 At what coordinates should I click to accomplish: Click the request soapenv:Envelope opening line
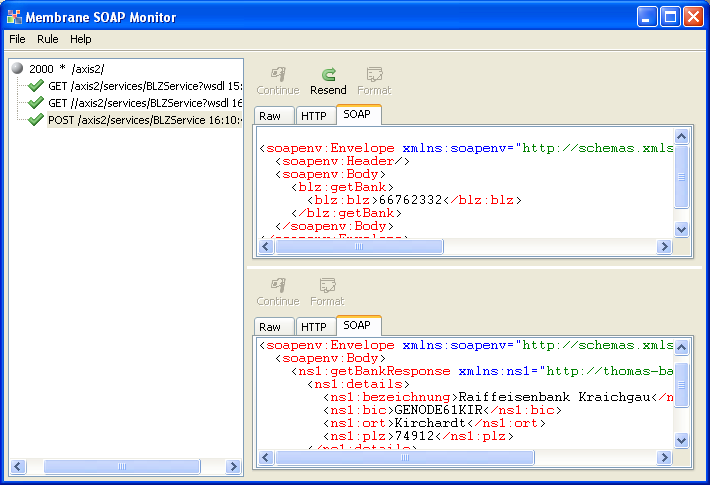(466, 148)
